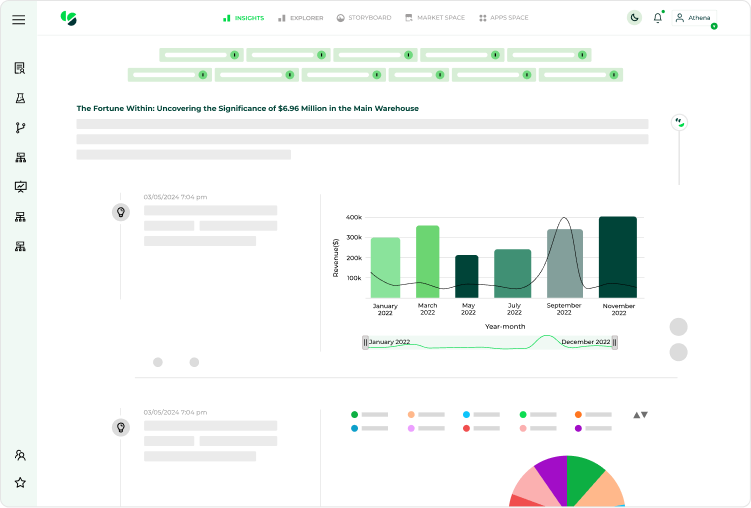Select the July 2022 revenue bar
Screen dimensions: 751x508
tap(512, 273)
